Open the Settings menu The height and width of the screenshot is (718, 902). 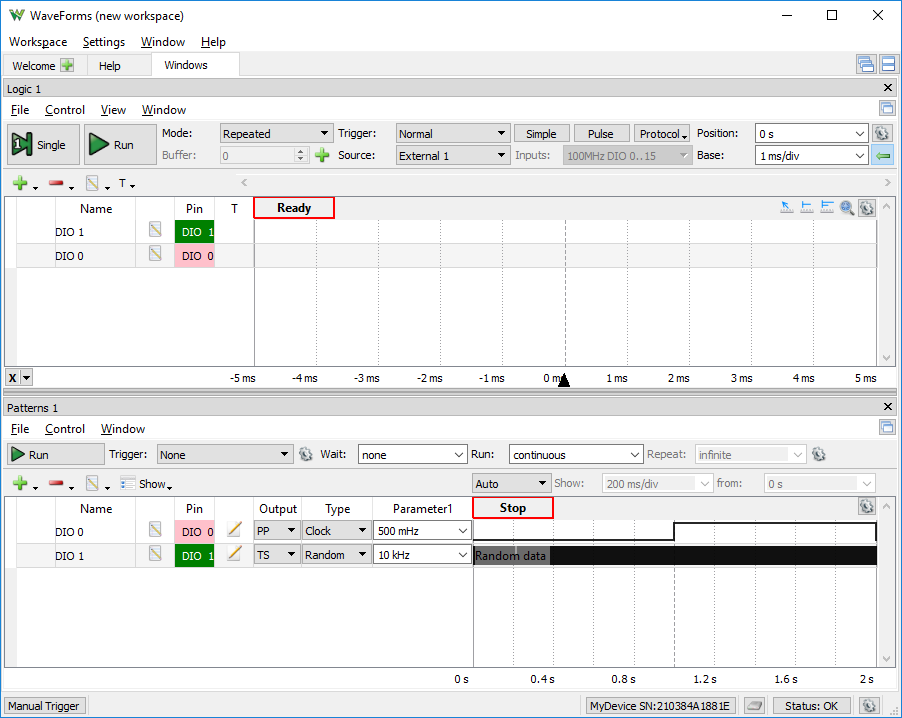point(104,42)
